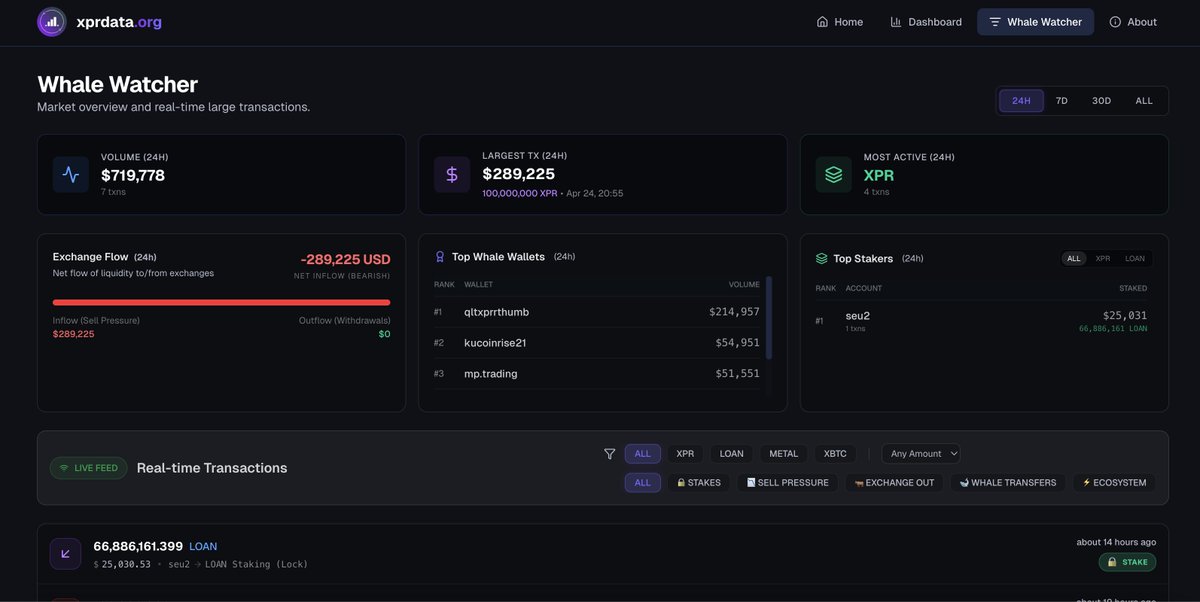This screenshot has width=1200, height=602.
Task: Open the Any Amount dropdown
Action: 921,454
